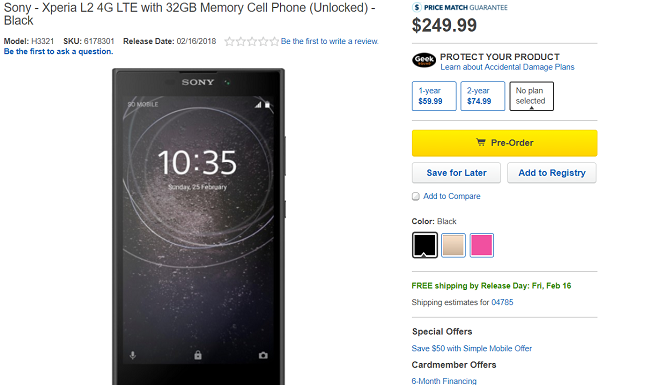Open Be the first to write a review

(x=330, y=41)
